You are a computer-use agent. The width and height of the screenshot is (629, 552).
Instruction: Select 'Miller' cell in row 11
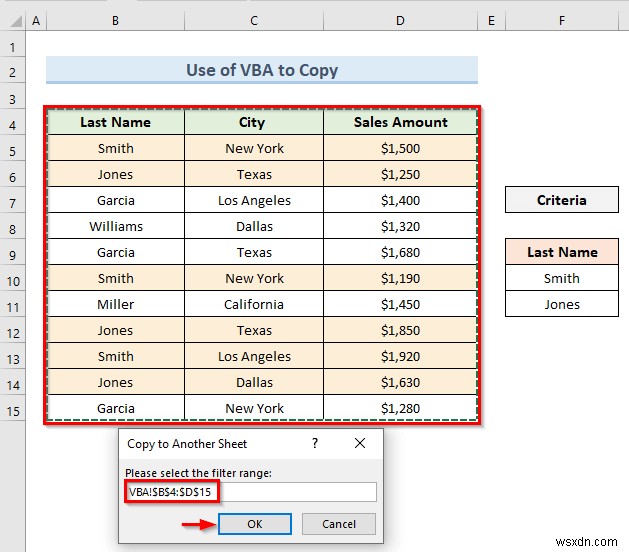116,304
